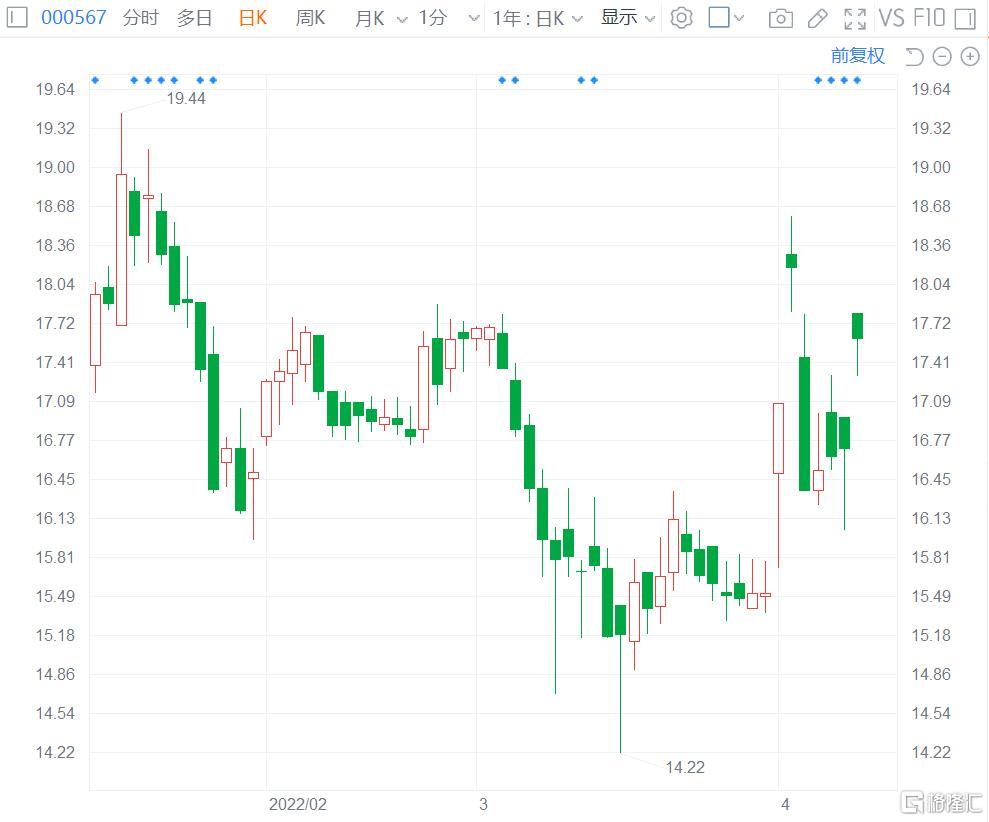Open VS stock comparison

point(891,18)
